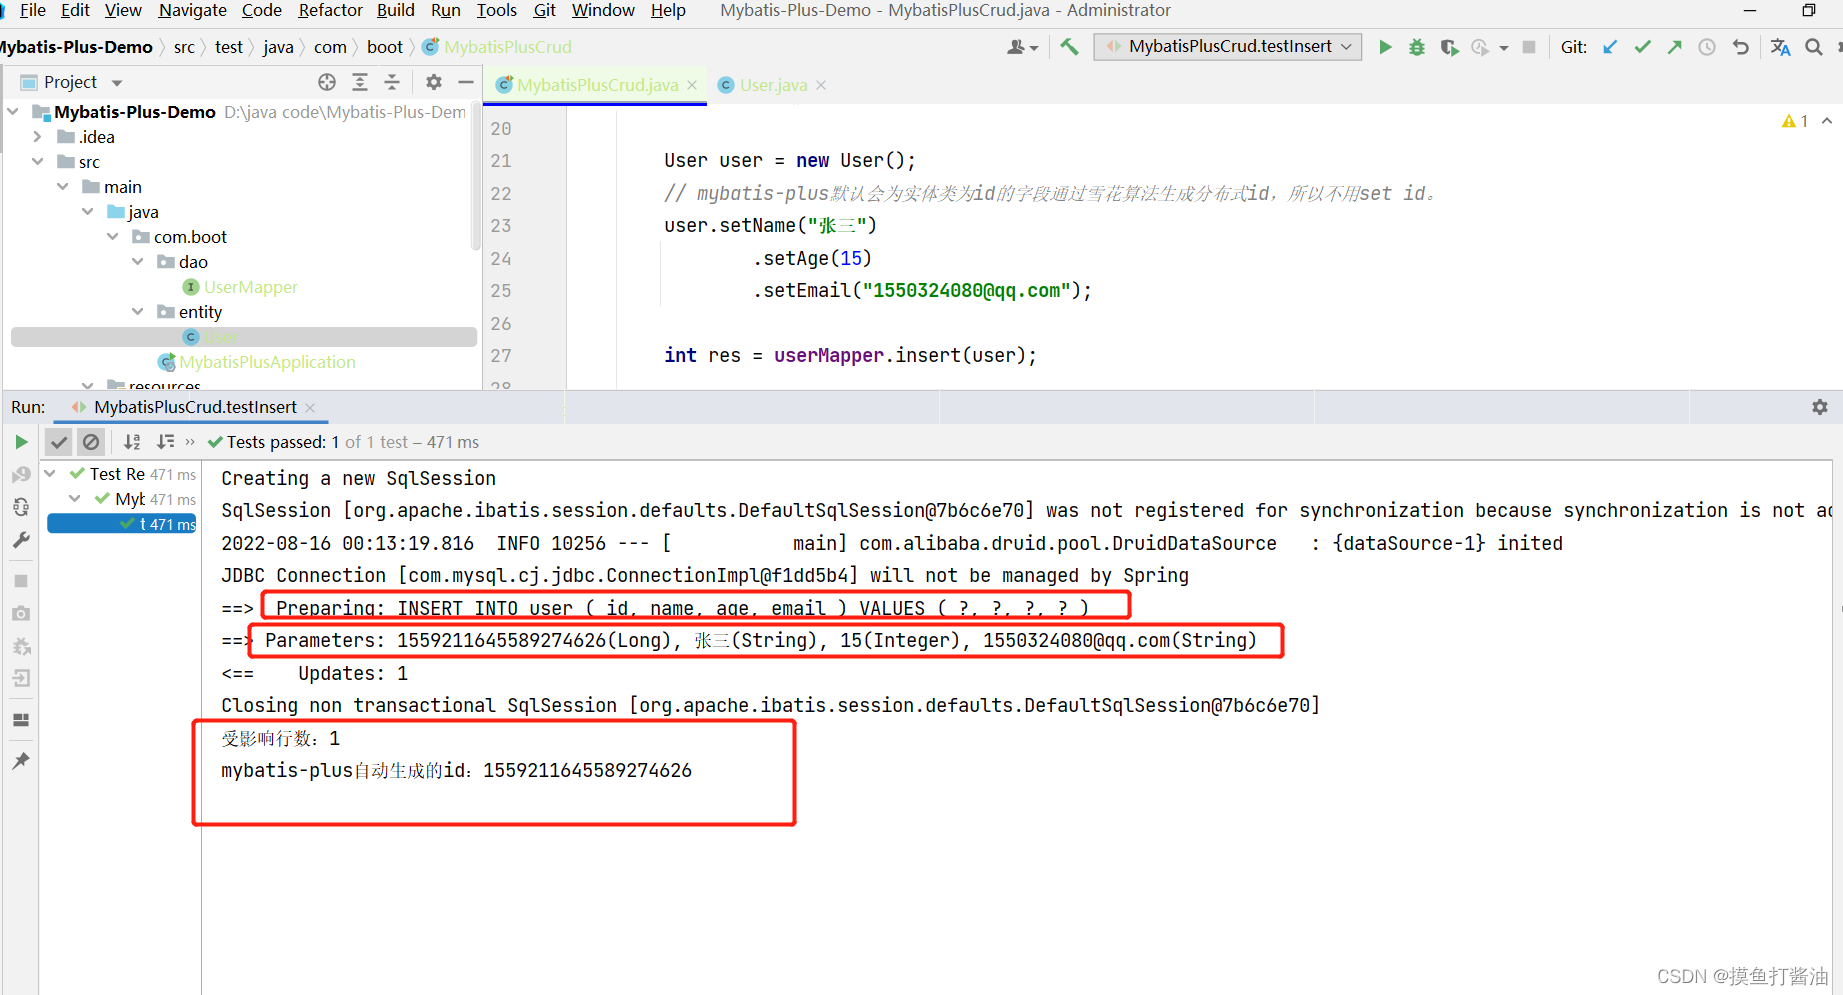
Task: Close the User.java editor tab
Action: pos(821,85)
